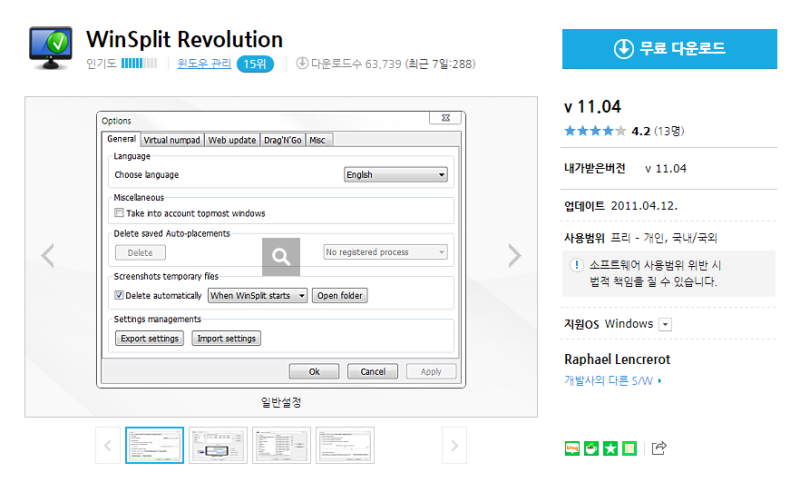Click the 무료 다운로드 download button
This screenshot has height=502, width=800.
tap(669, 49)
